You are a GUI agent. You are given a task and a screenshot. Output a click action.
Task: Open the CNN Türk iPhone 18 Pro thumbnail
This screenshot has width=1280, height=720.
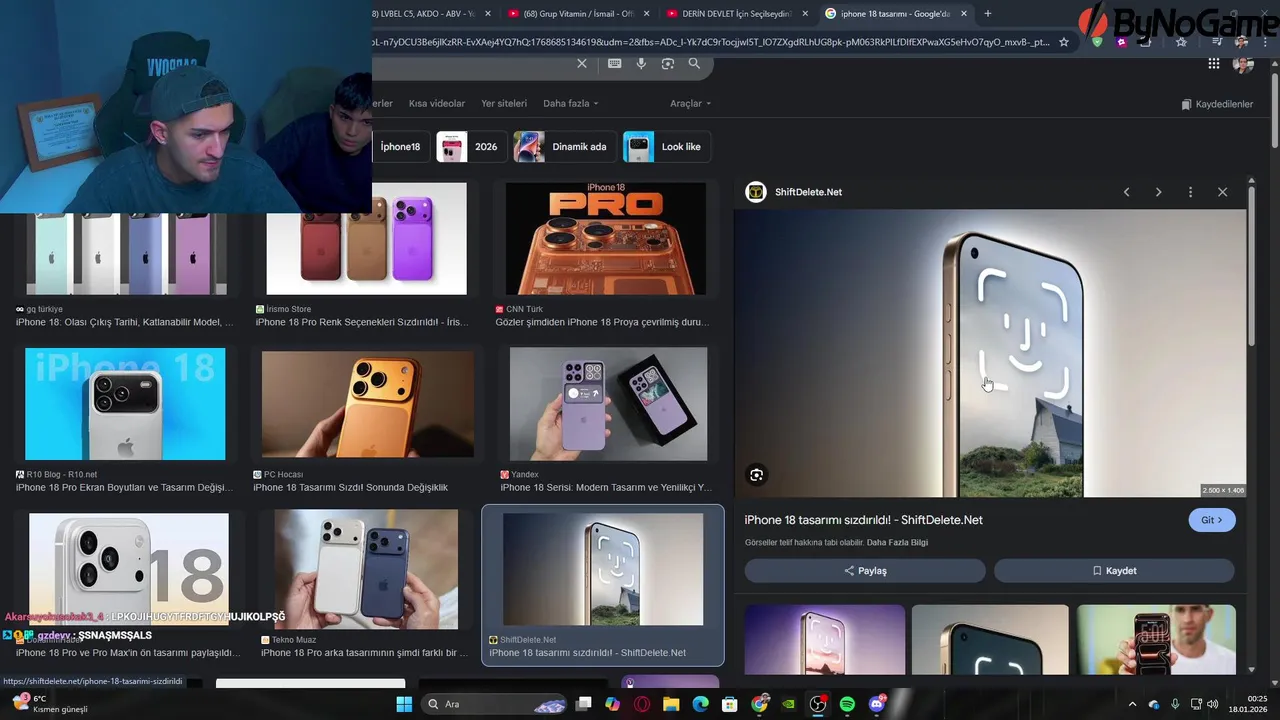coord(606,239)
